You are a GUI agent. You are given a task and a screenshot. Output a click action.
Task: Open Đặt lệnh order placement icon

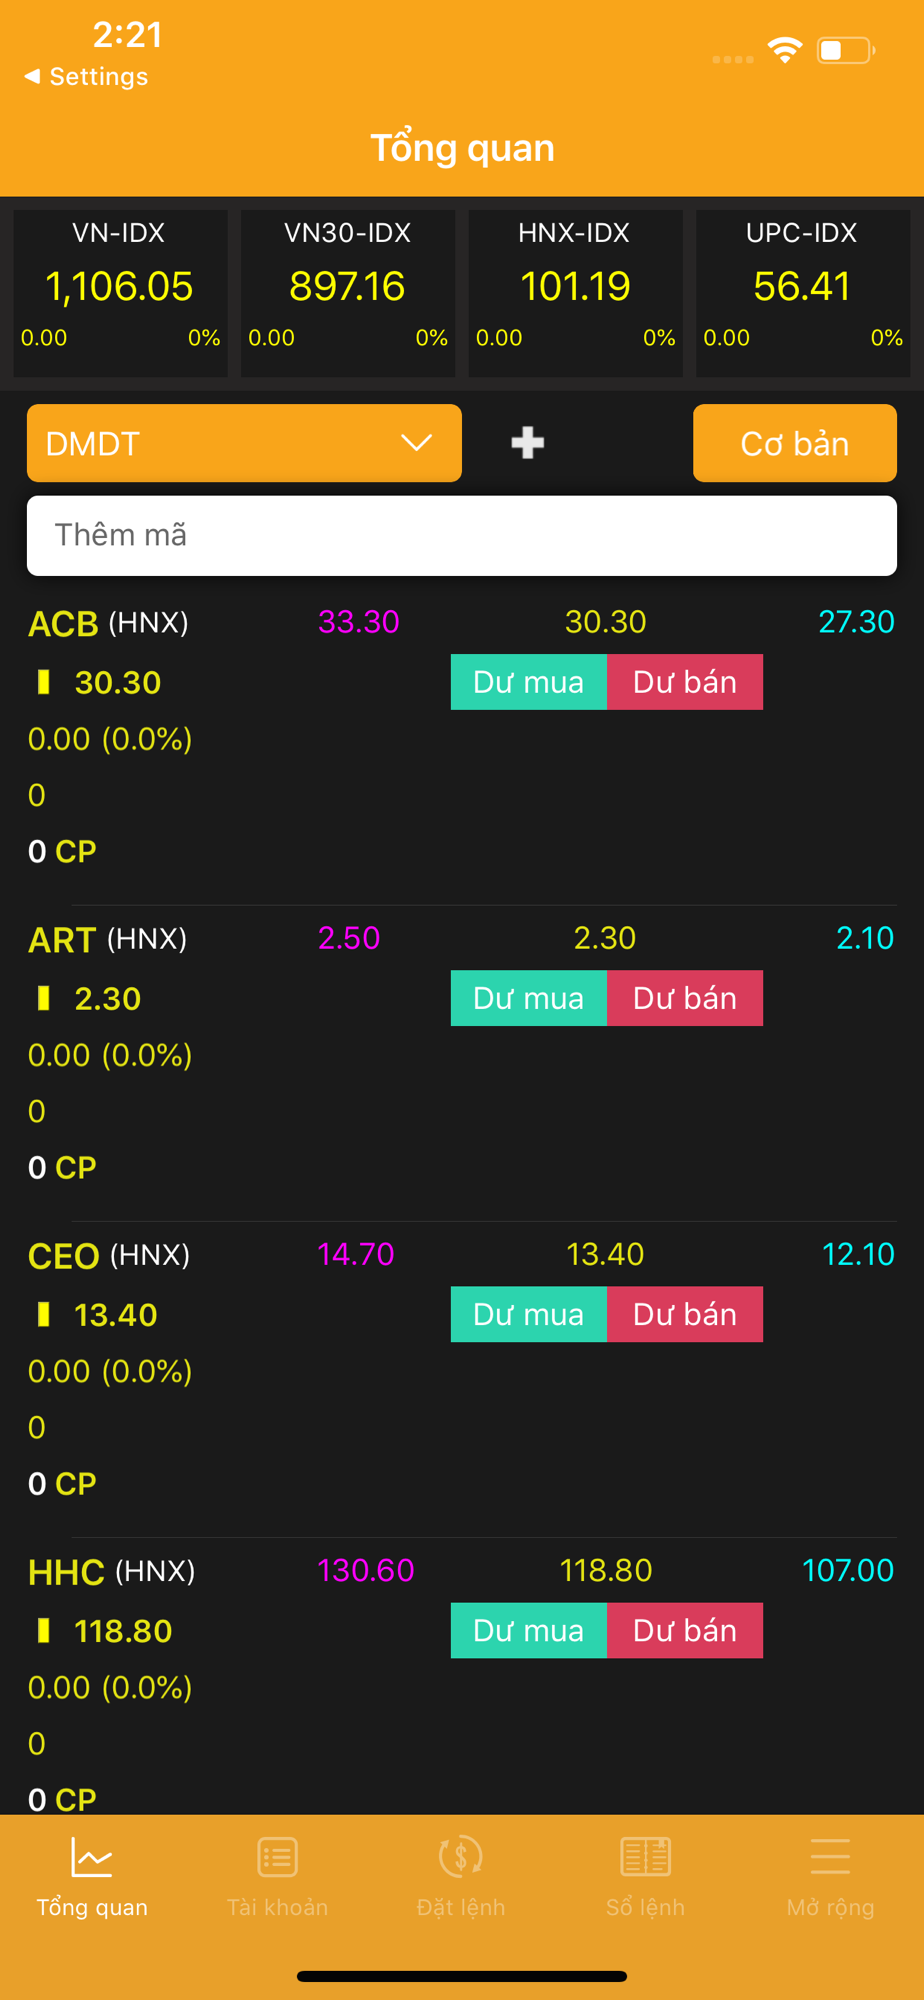(461, 1859)
